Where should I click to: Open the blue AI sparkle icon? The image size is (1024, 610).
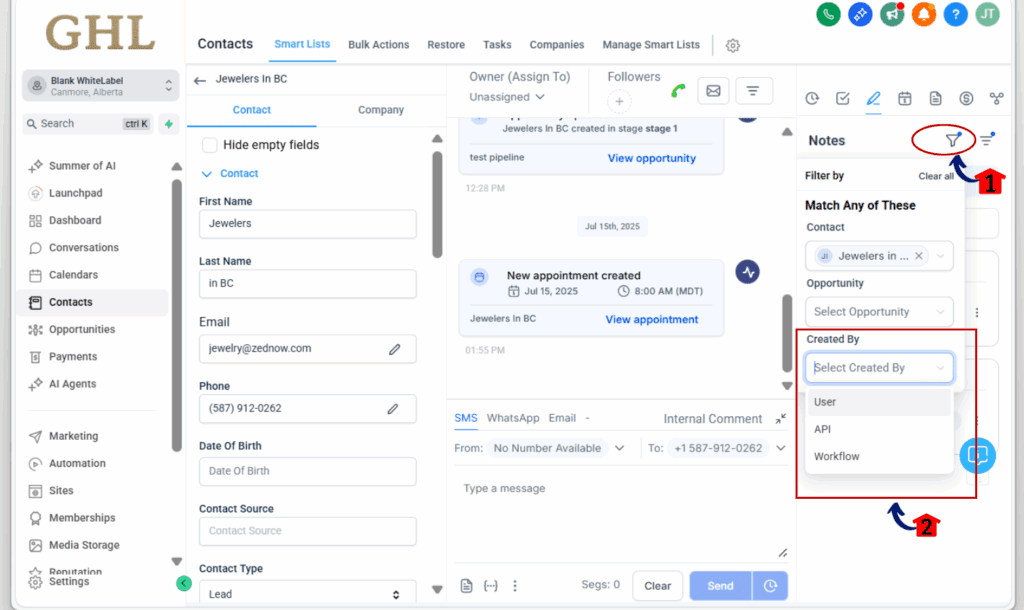(x=860, y=14)
